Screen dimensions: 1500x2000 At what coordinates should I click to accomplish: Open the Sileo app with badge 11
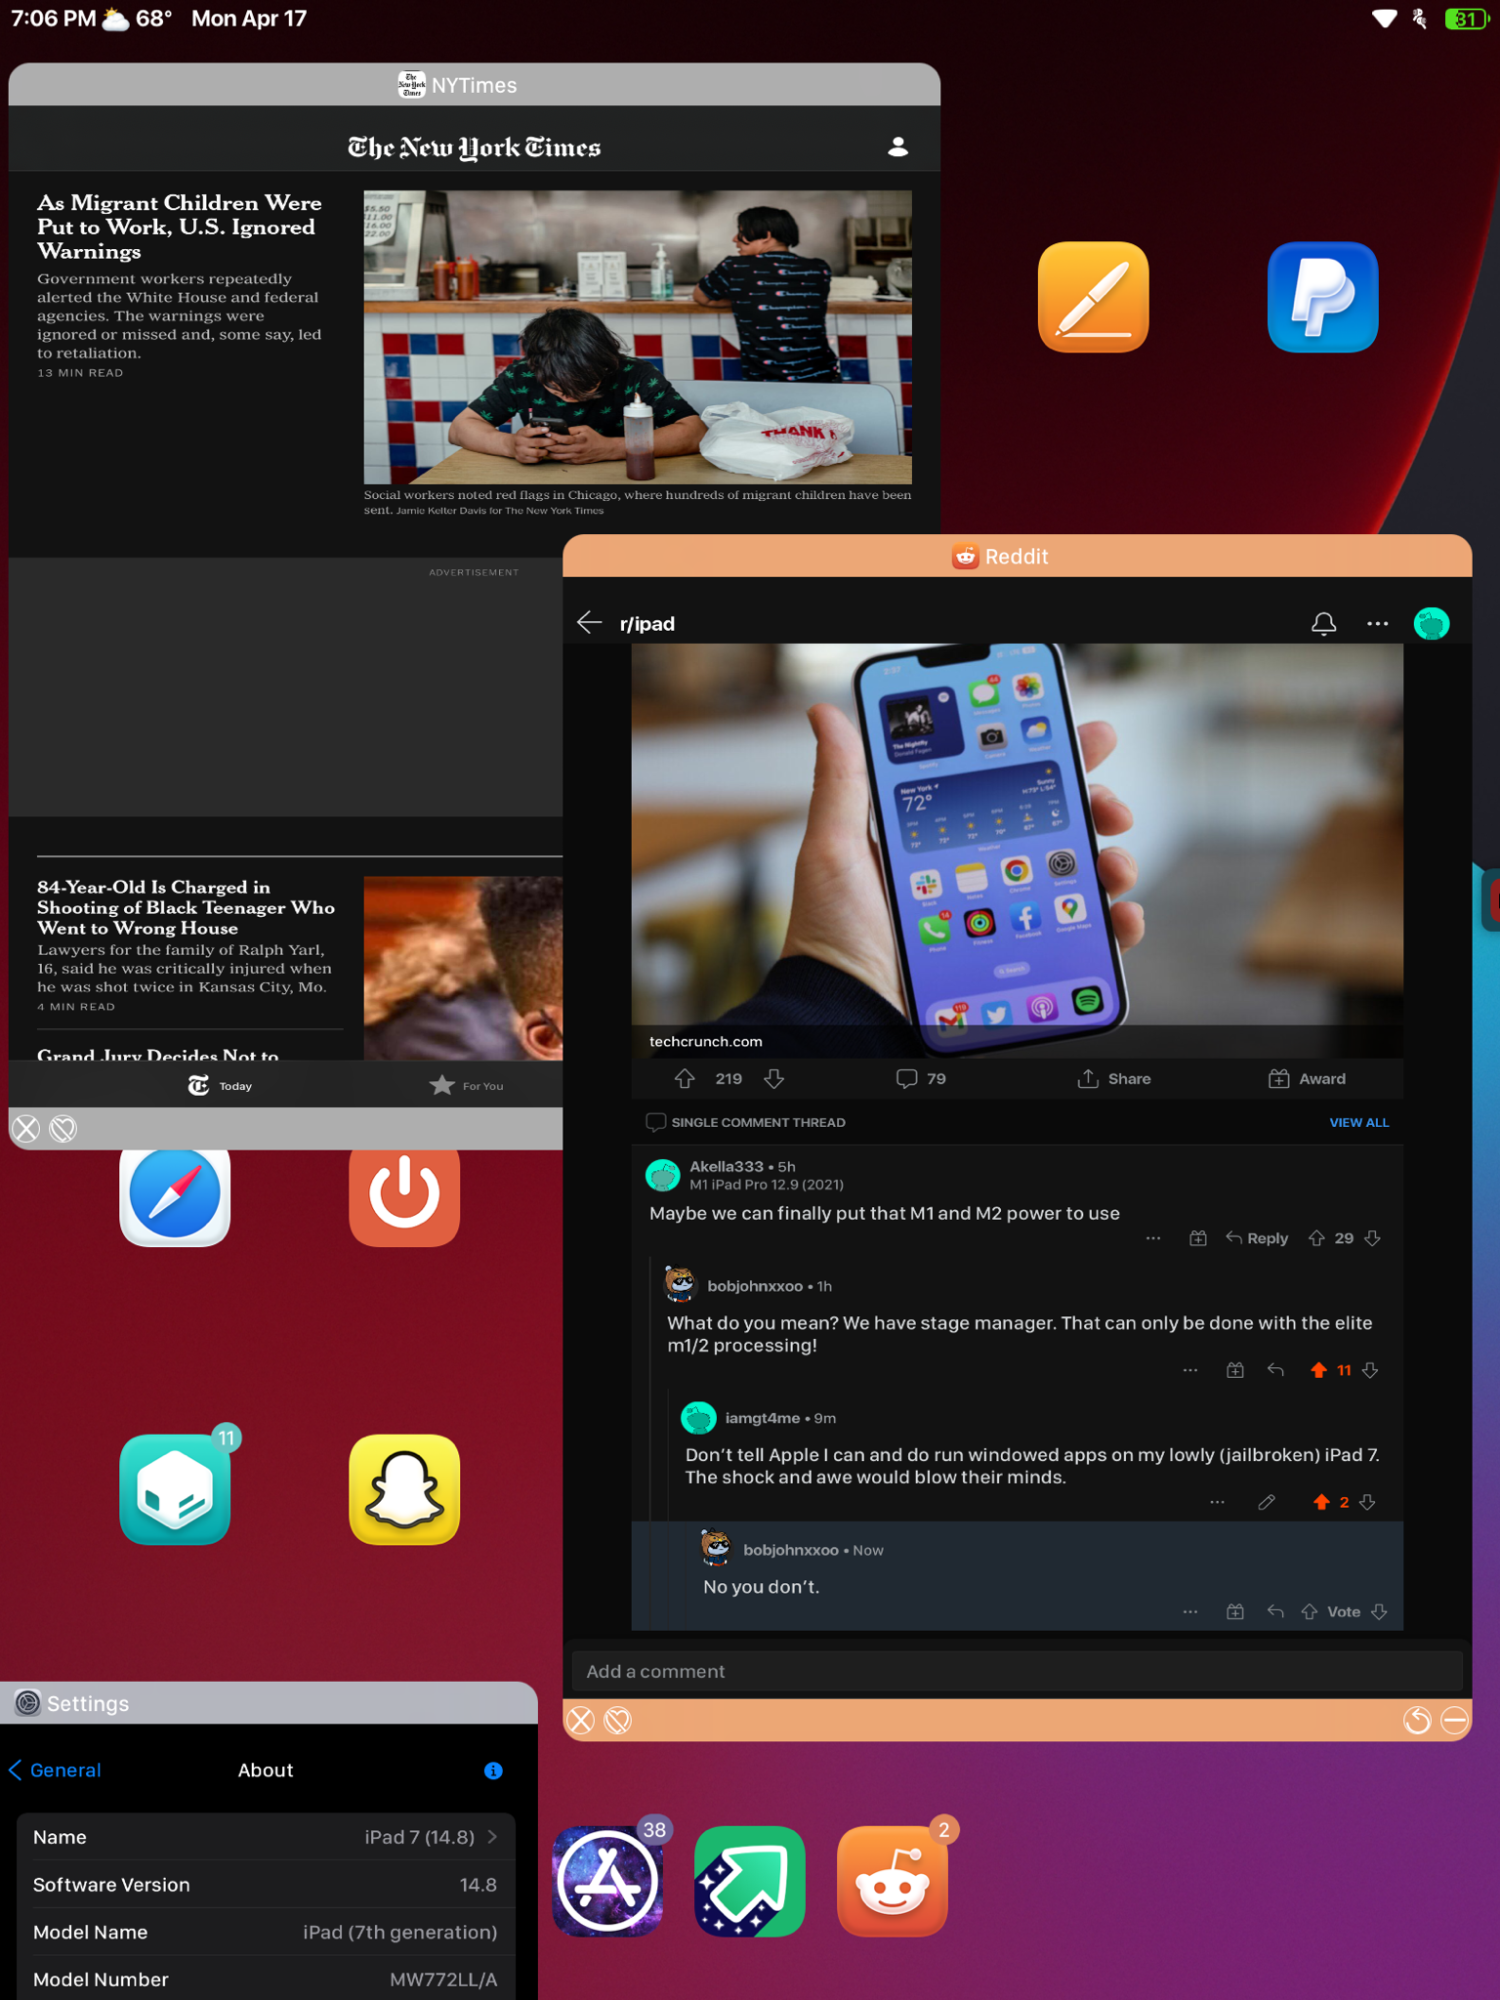click(175, 1489)
